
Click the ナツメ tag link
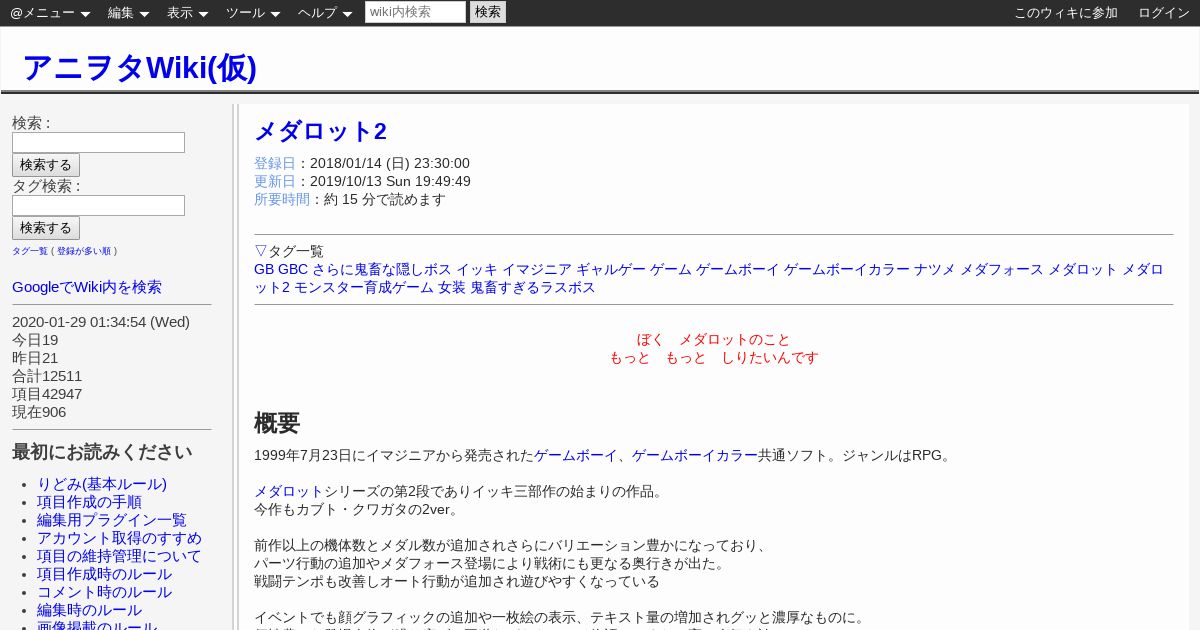pos(935,269)
